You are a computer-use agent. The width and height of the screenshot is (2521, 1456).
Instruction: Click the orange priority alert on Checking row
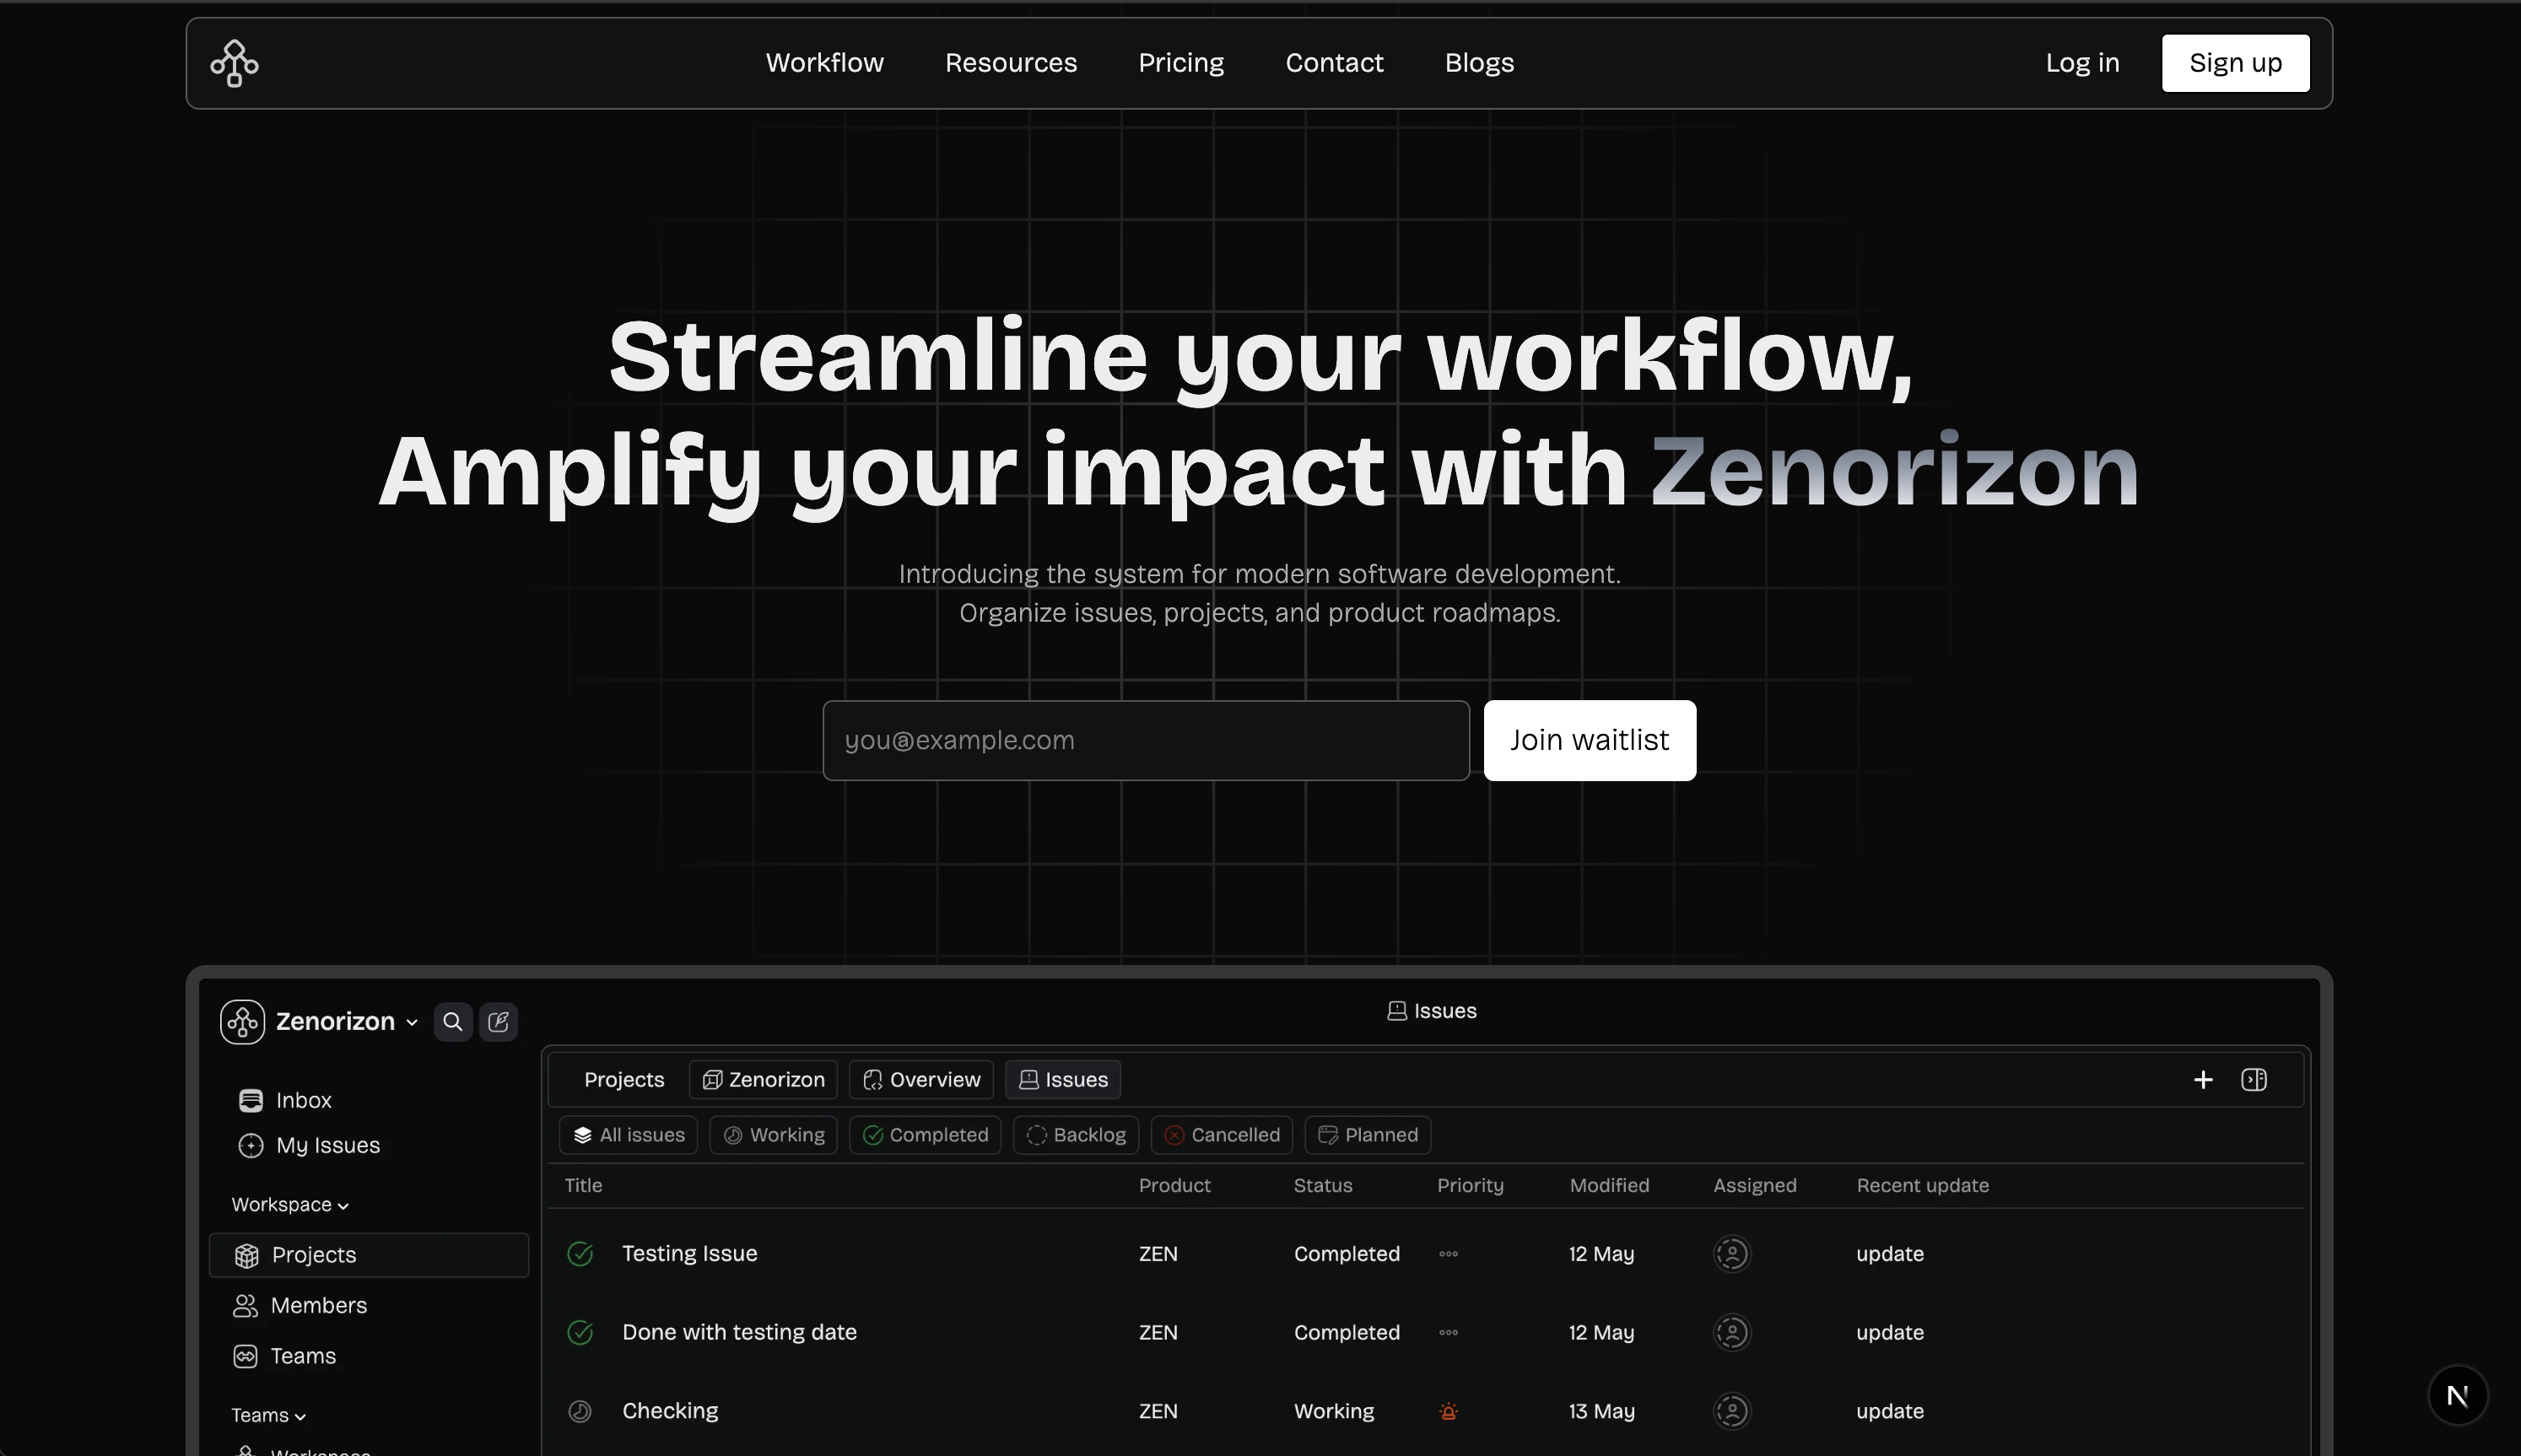tap(1448, 1411)
